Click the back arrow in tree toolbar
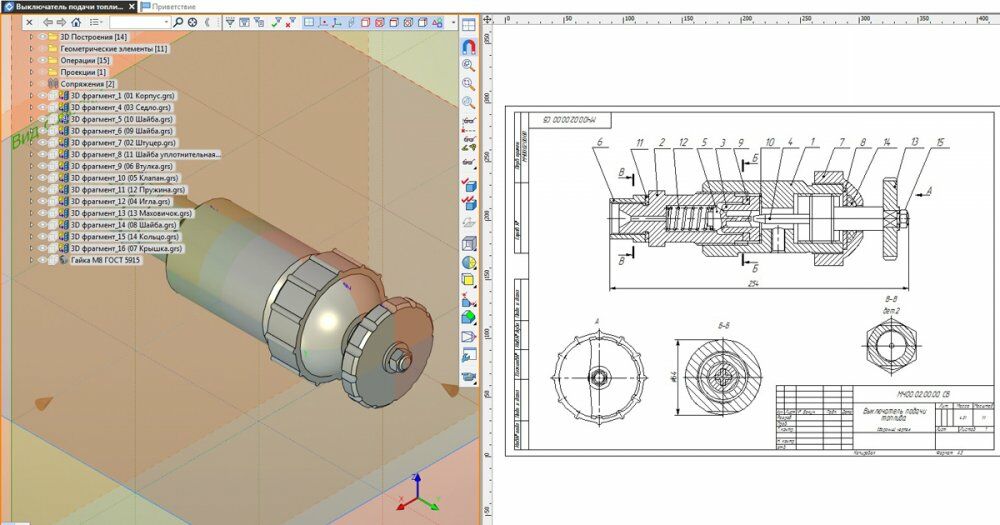The image size is (1000, 525). [x=47, y=22]
